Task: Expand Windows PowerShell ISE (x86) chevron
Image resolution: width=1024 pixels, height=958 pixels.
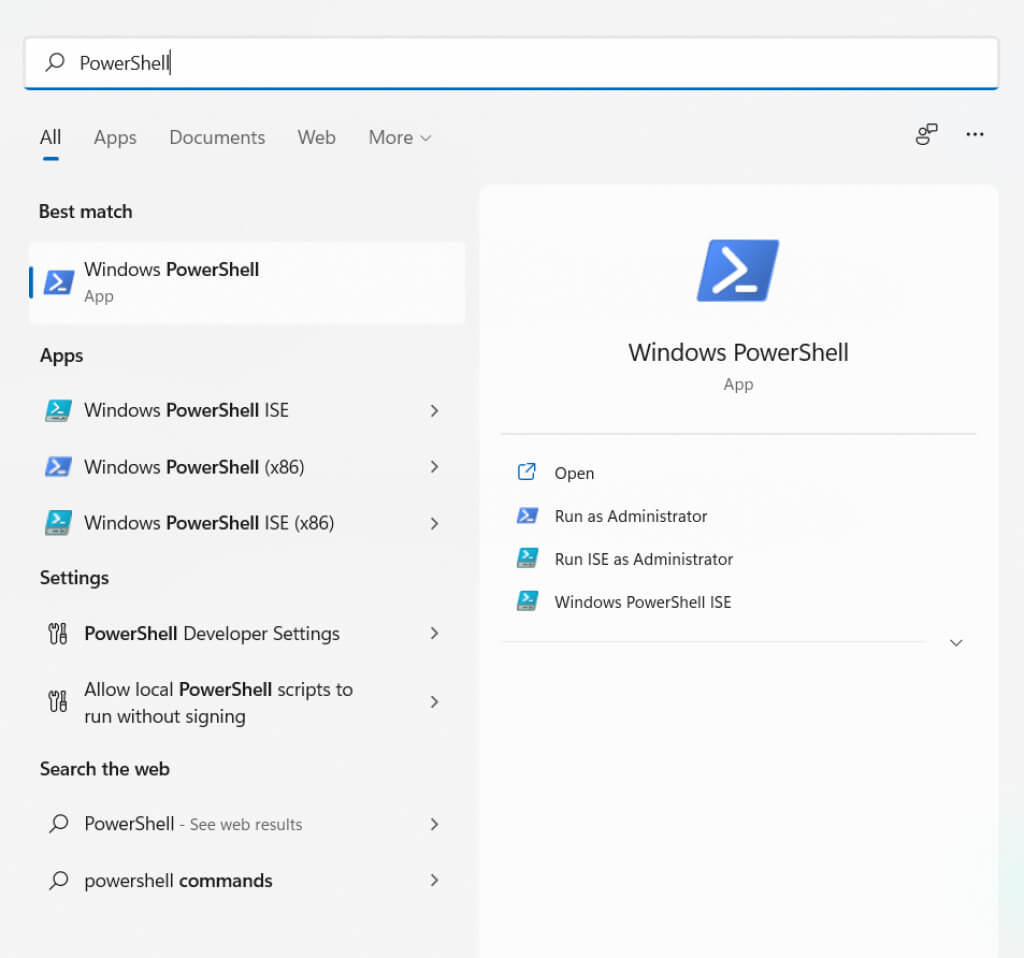Action: [434, 523]
